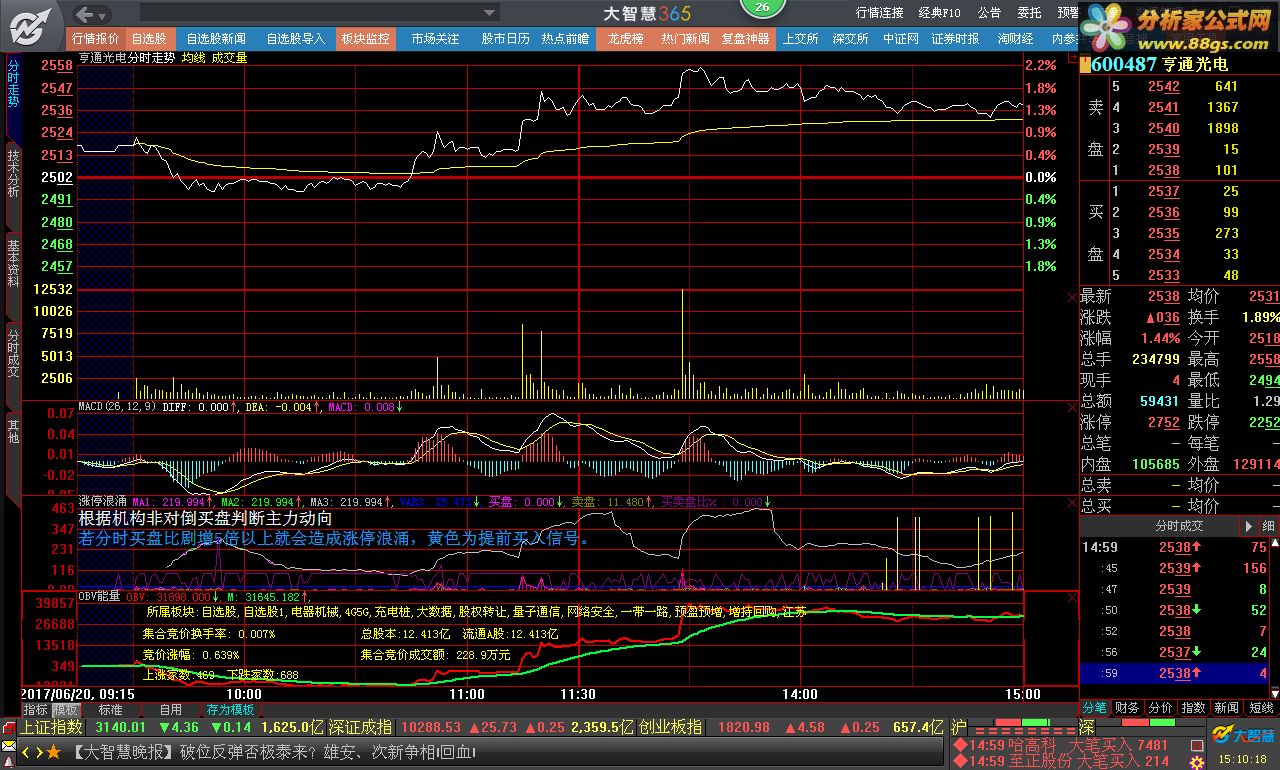The image size is (1280, 770).
Task: Switch to the 指数 tab in right panel
Action: pyautogui.click(x=1193, y=708)
